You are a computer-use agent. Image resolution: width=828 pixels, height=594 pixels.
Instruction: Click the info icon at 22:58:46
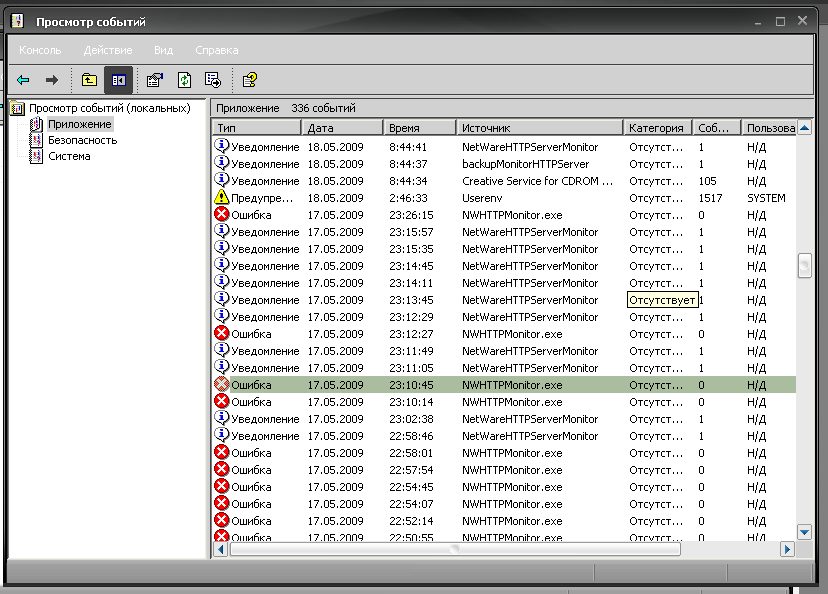pyautogui.click(x=221, y=435)
